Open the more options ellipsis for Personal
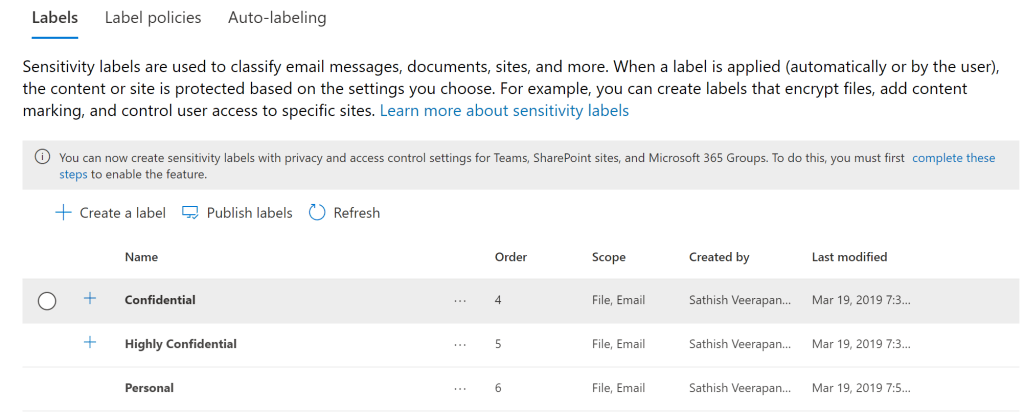Image resolution: width=1024 pixels, height=412 pixels. [x=460, y=389]
